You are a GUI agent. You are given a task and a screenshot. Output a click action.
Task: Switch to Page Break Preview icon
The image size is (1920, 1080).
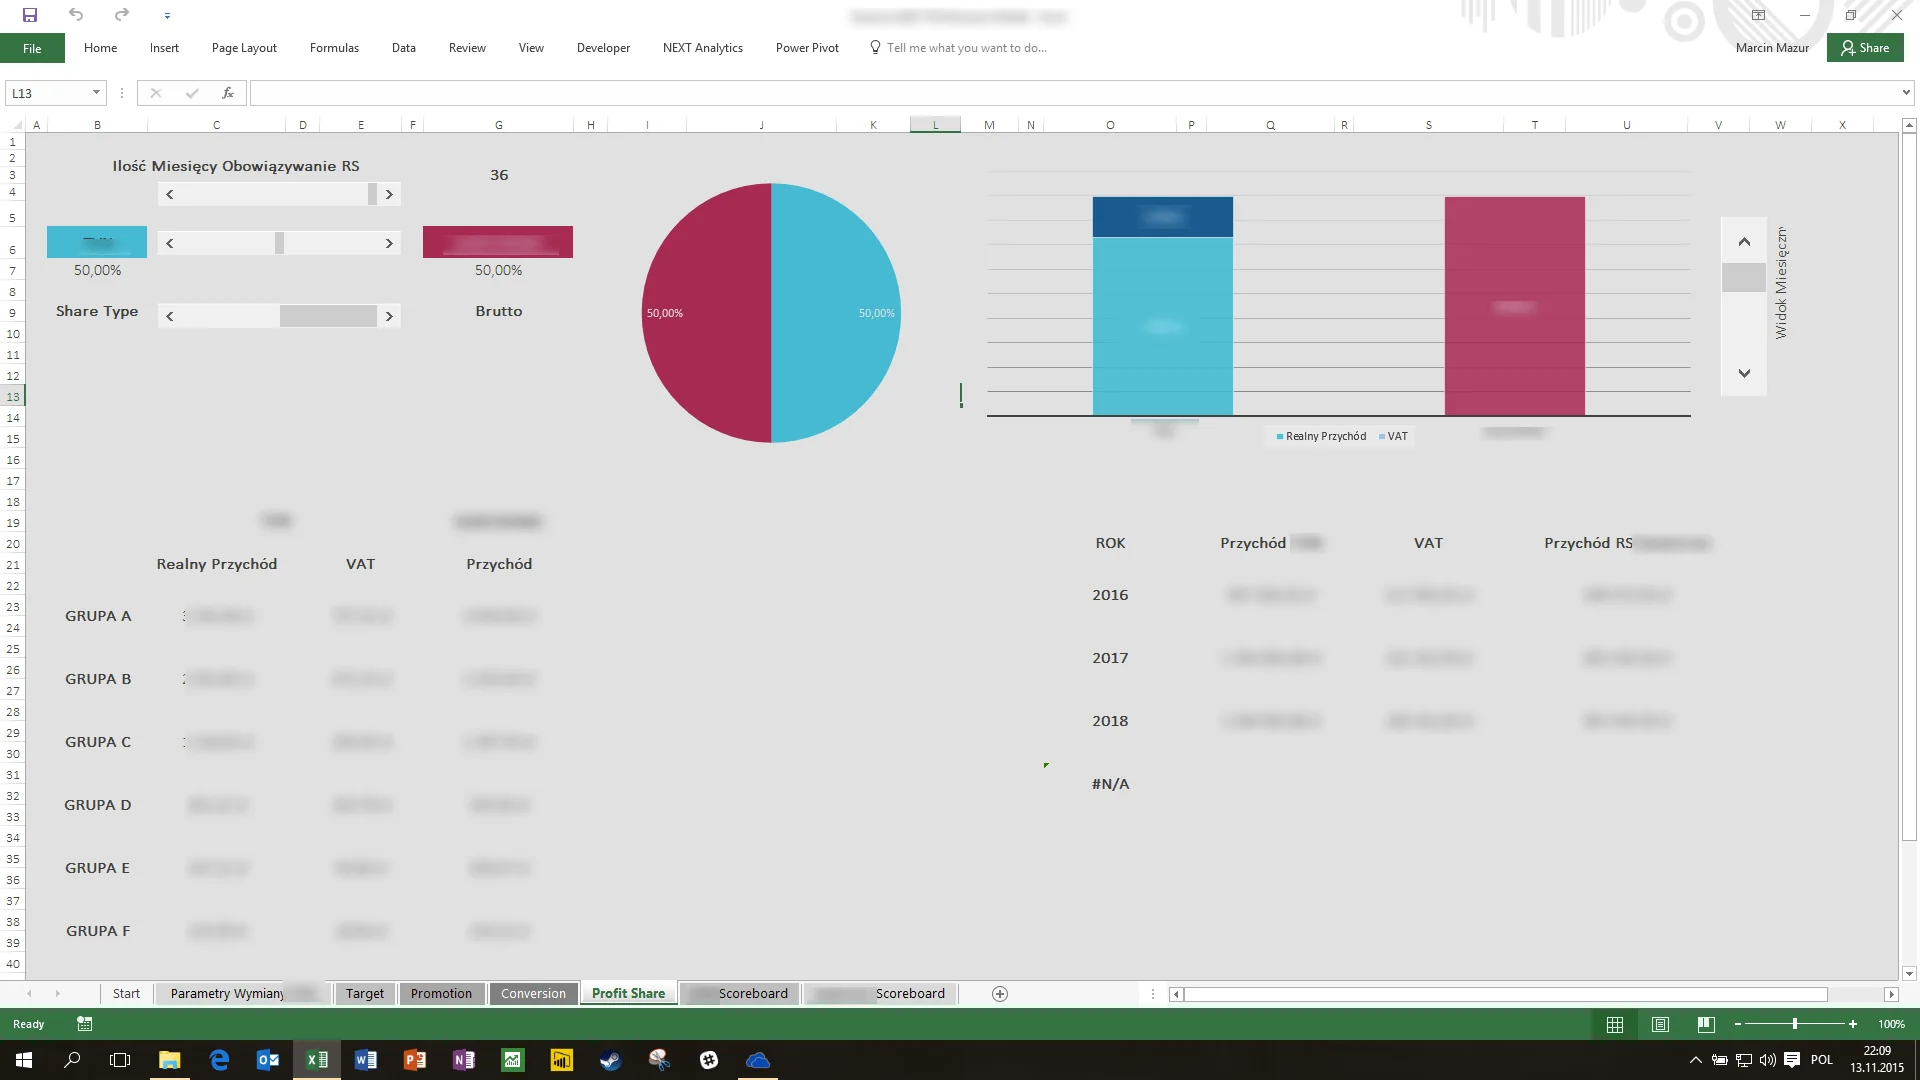pyautogui.click(x=1706, y=1024)
